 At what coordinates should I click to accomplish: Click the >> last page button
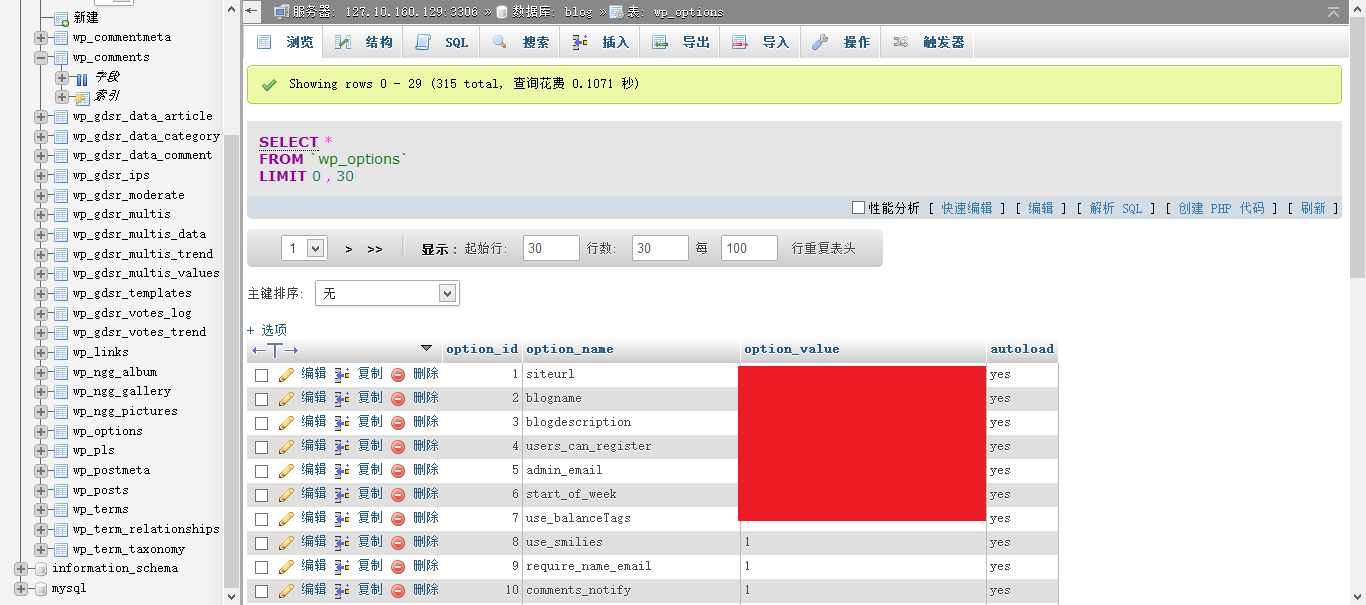coord(375,249)
